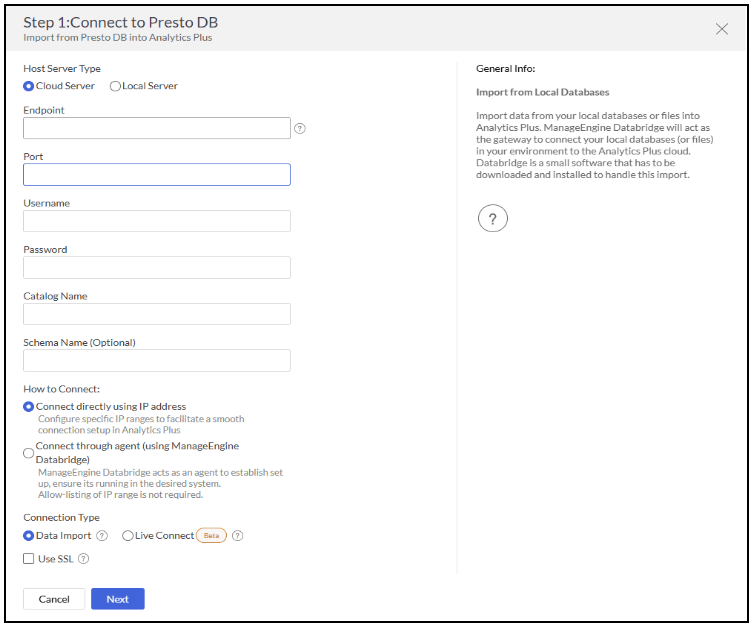Select Data Import connection type

point(29,536)
